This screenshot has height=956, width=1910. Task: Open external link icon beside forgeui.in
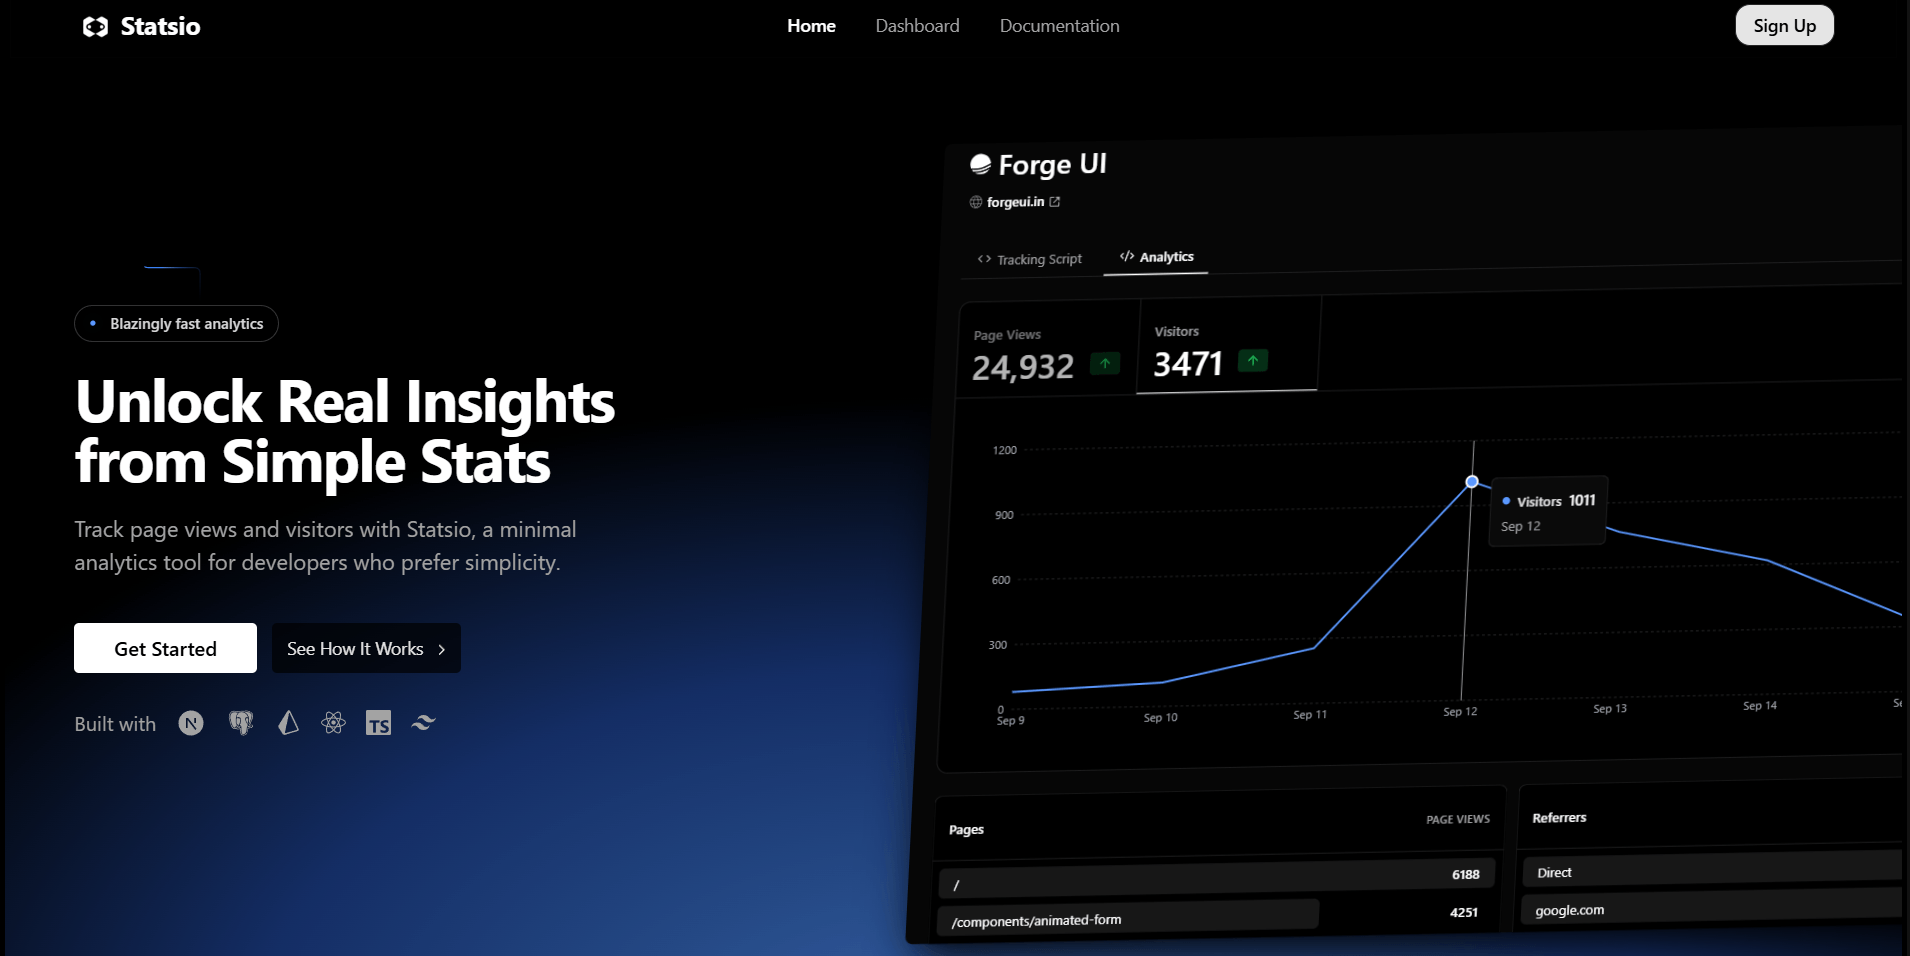1055,202
